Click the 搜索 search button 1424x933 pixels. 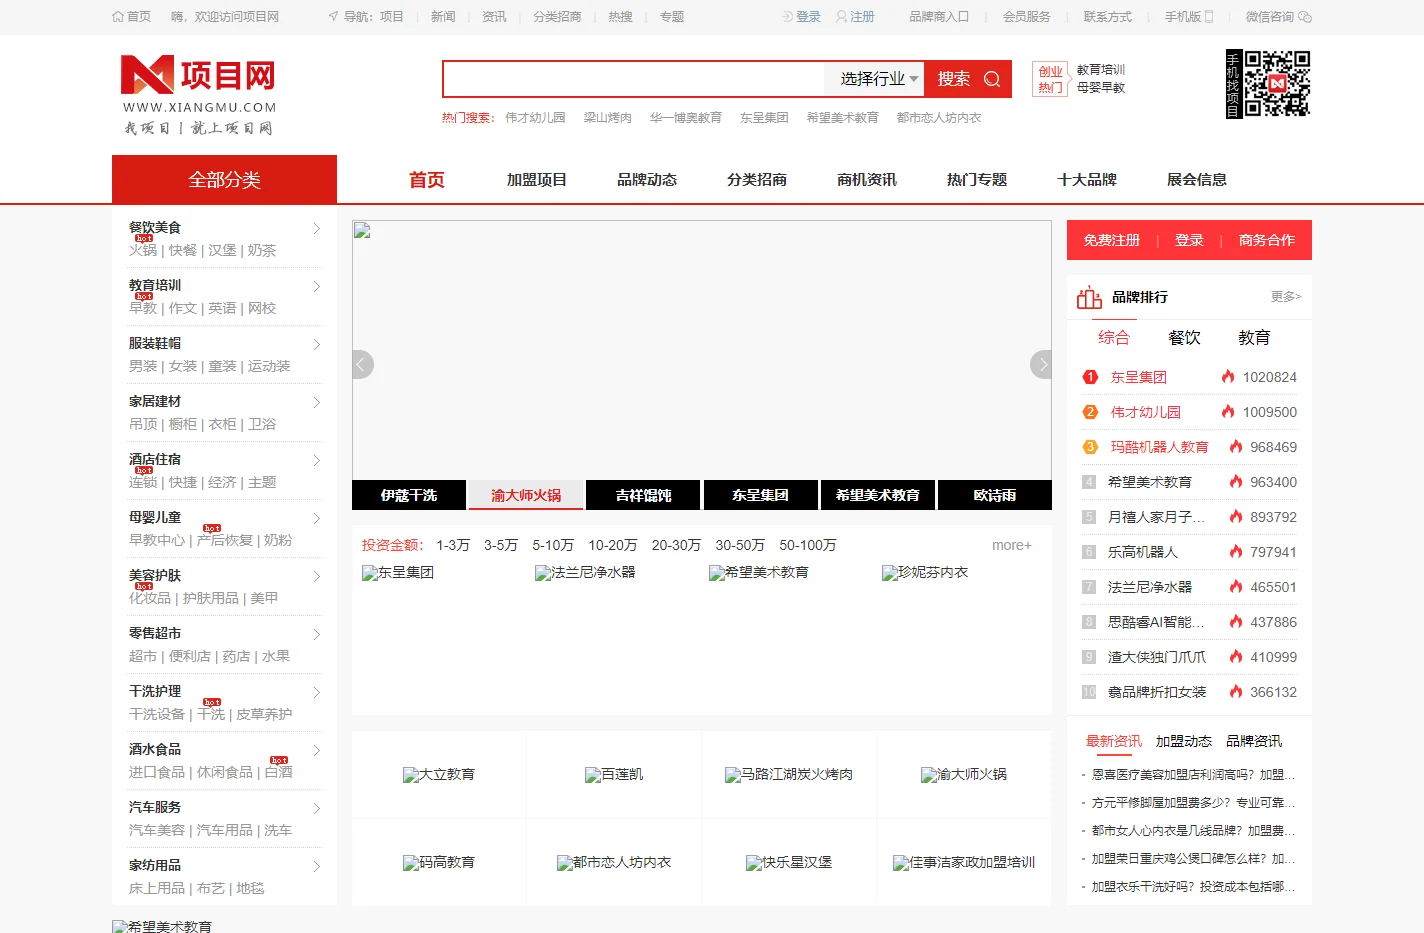click(968, 79)
